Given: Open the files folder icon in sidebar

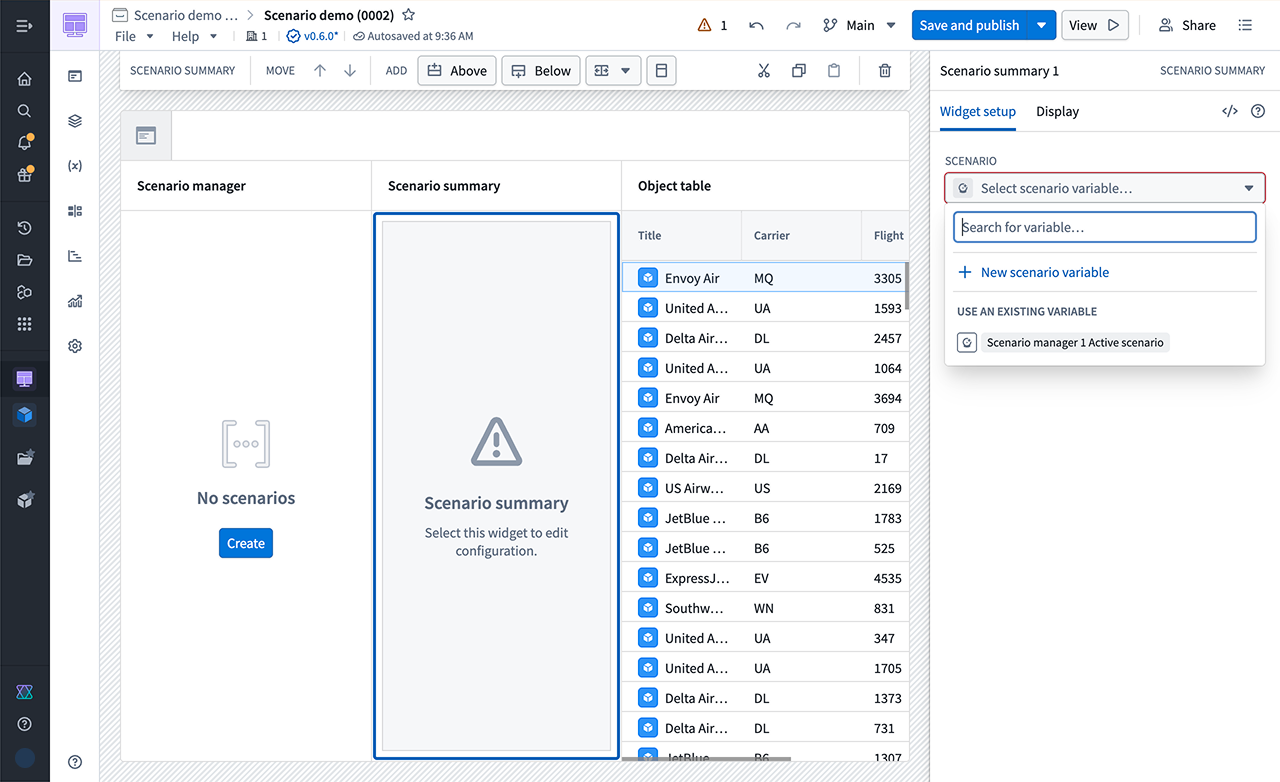Looking at the screenshot, I should coord(25,260).
